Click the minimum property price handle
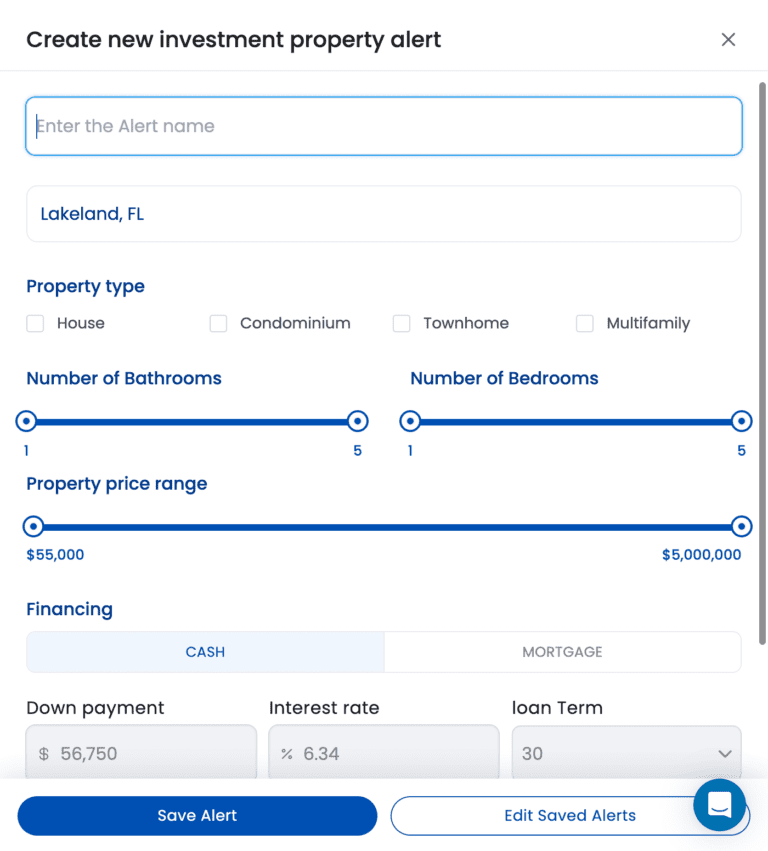 click(34, 526)
